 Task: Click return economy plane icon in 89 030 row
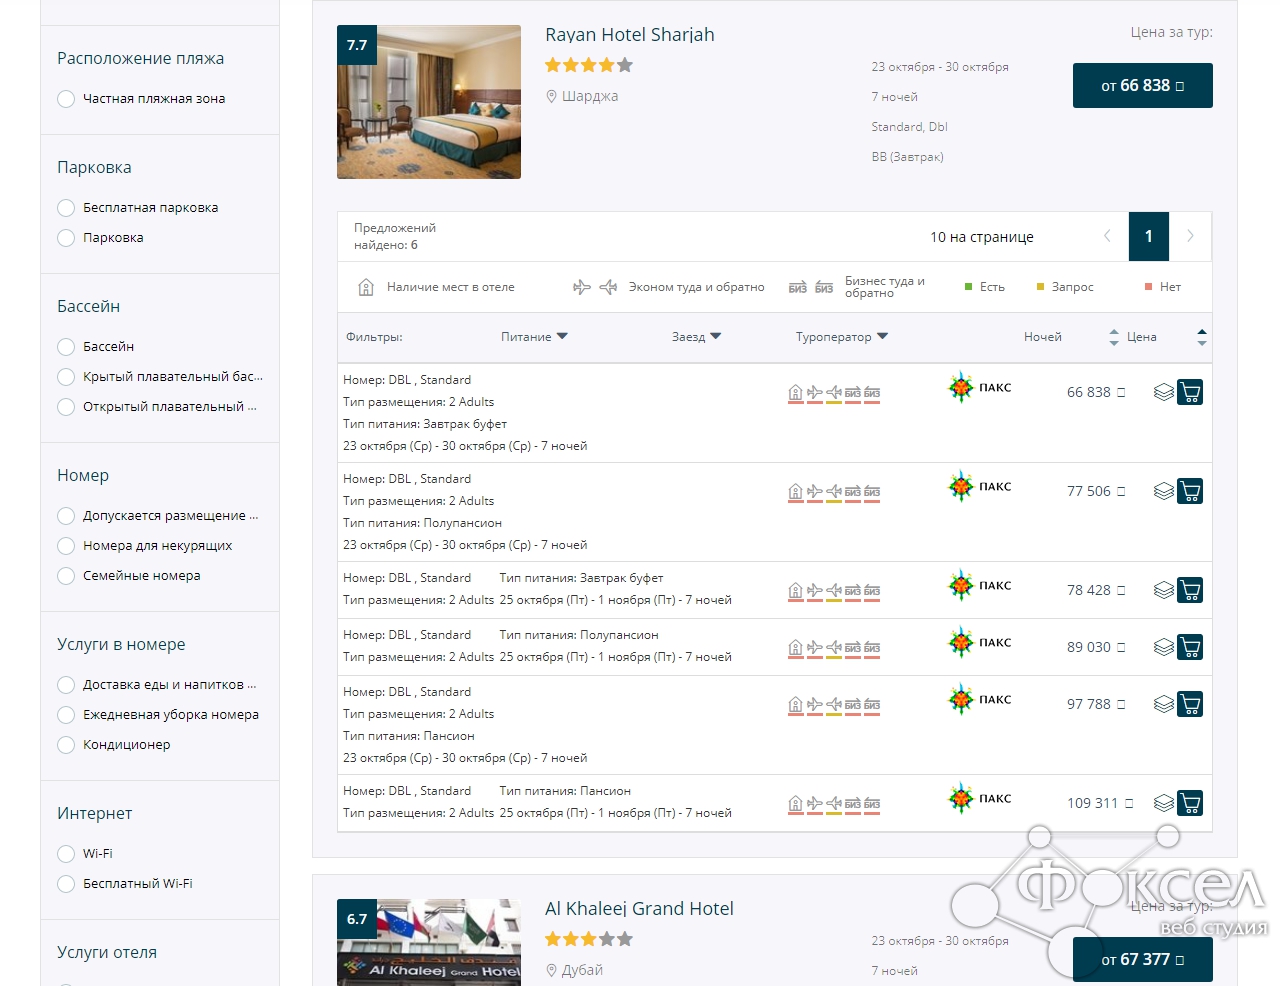click(x=834, y=648)
